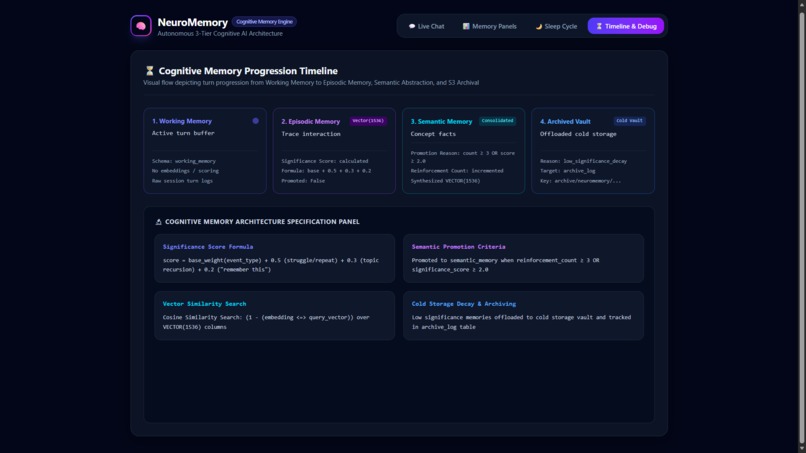Select the Working Memory card title
Screen dimensions: 806x453
pos(182,121)
